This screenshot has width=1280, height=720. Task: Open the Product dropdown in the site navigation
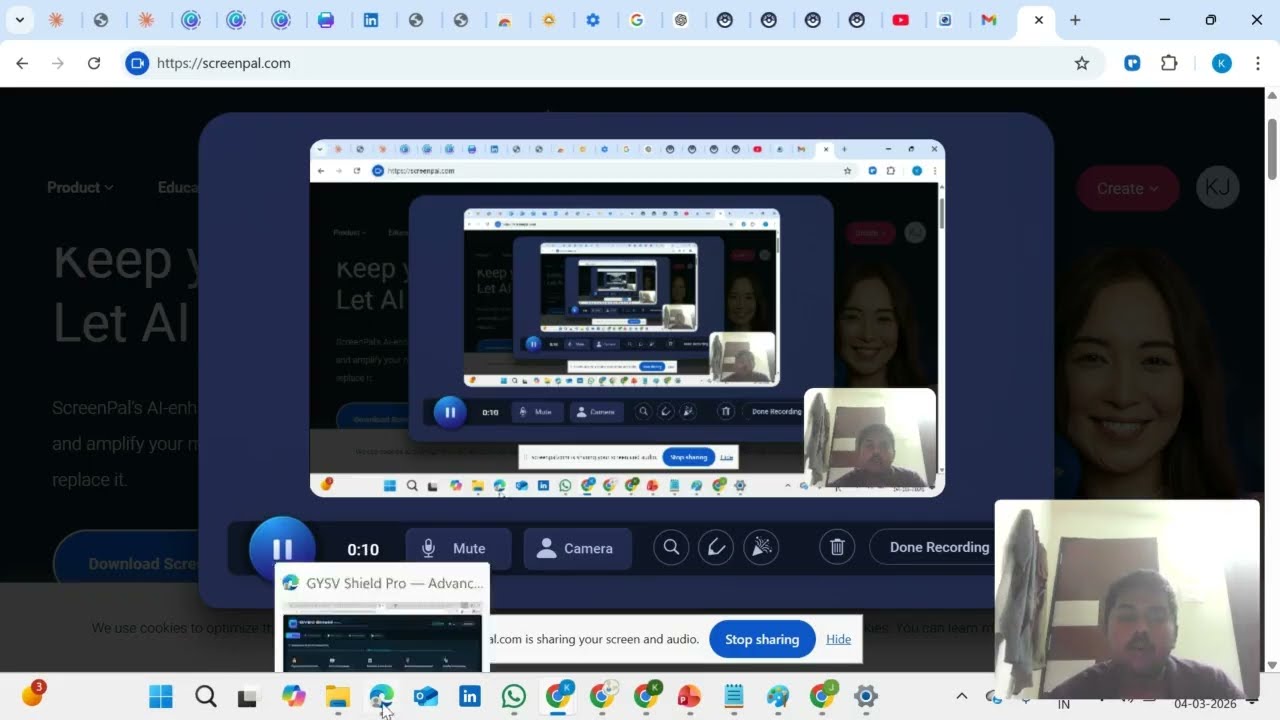tap(80, 187)
